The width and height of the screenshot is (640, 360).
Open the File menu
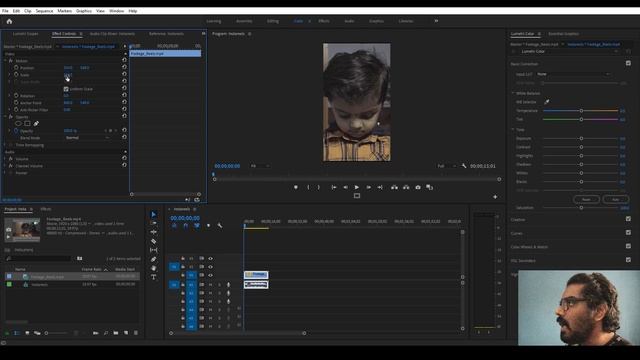[x=5, y=11]
